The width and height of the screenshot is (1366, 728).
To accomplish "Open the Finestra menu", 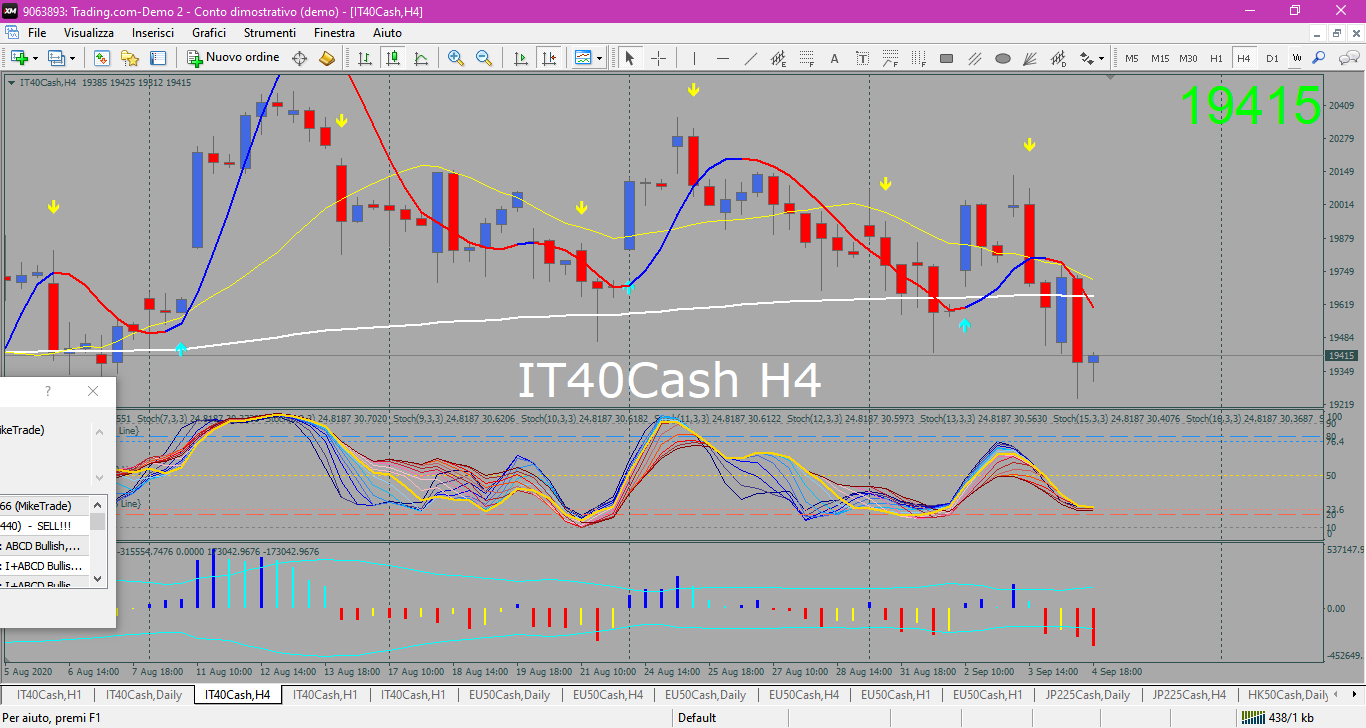I will pos(334,33).
